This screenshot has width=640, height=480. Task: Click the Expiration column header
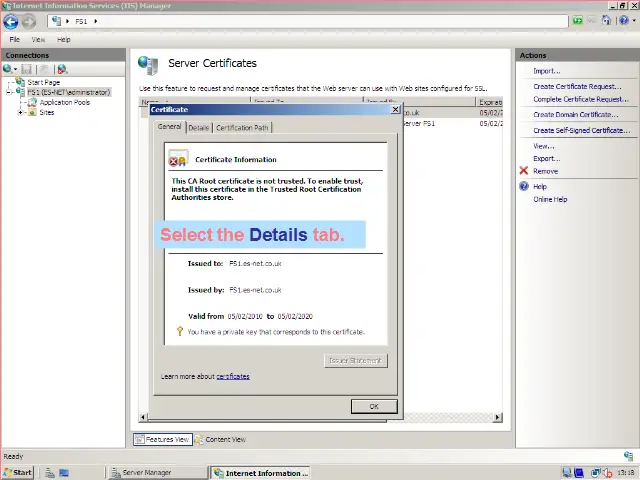click(489, 102)
